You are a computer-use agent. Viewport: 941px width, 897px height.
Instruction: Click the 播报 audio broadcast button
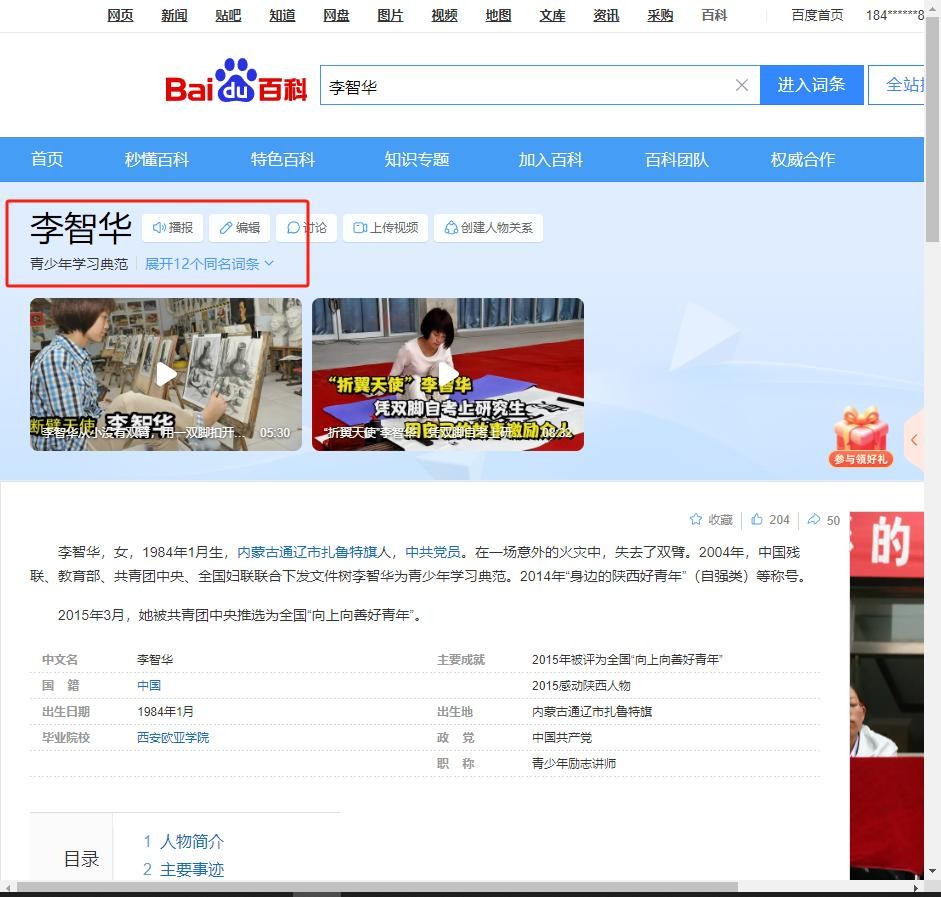[x=172, y=228]
